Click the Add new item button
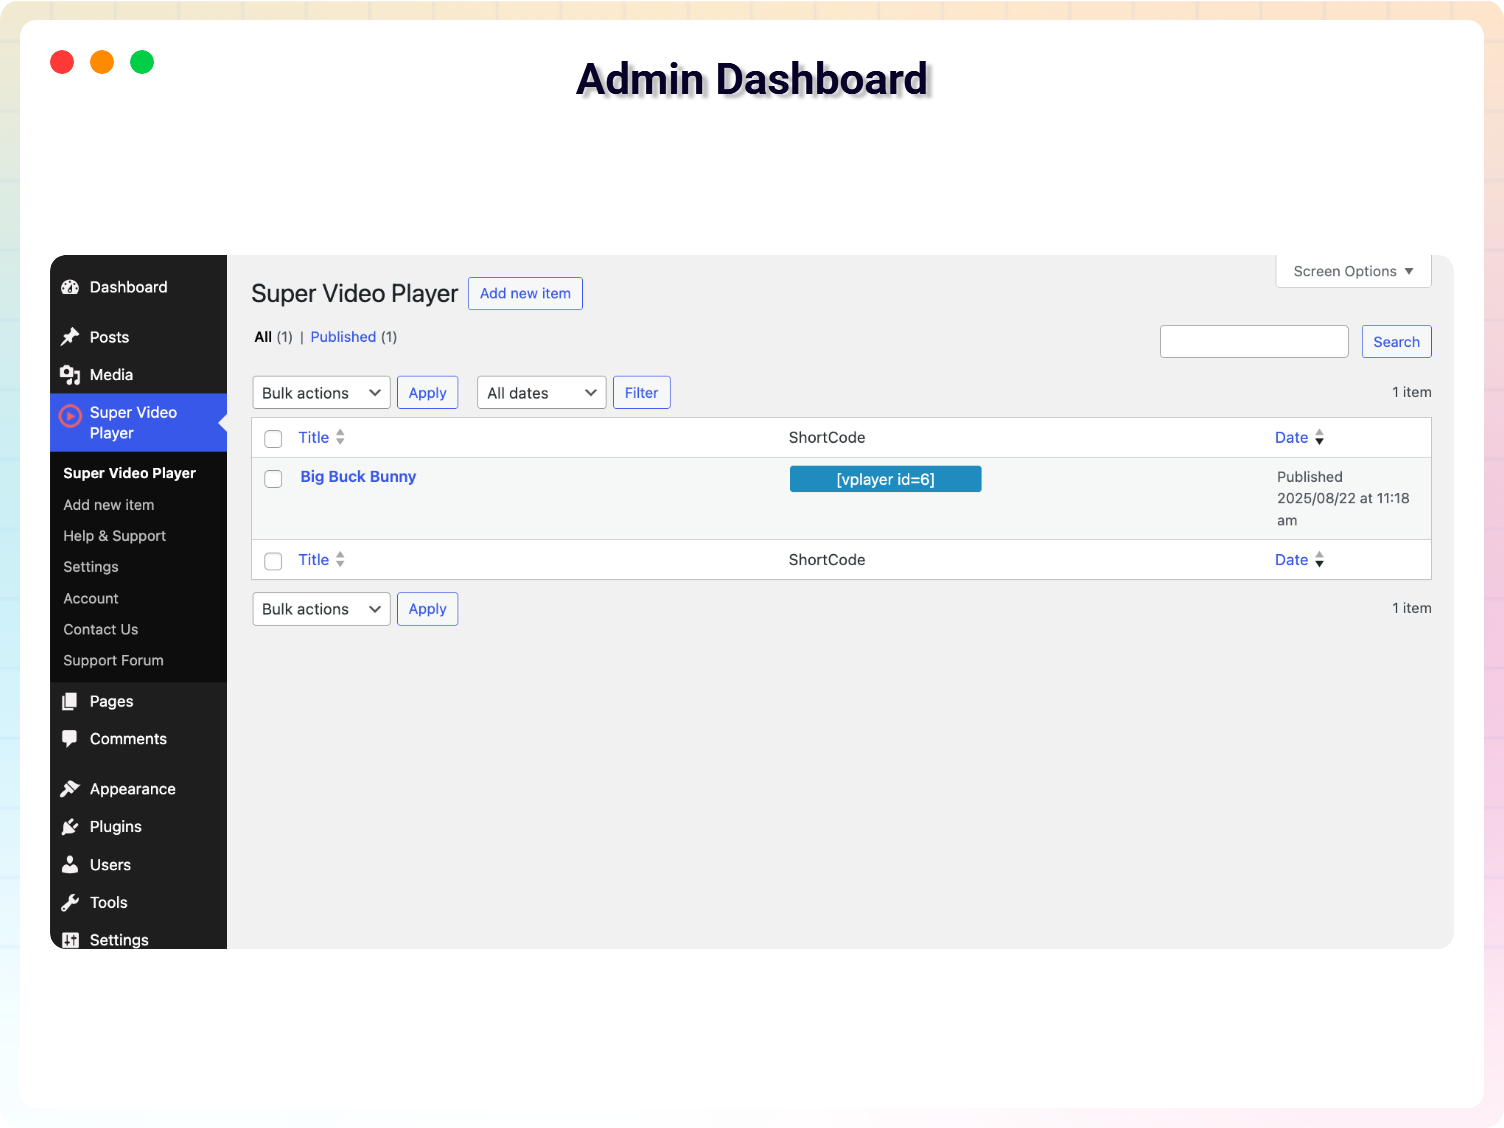This screenshot has width=1504, height=1128. pyautogui.click(x=525, y=294)
